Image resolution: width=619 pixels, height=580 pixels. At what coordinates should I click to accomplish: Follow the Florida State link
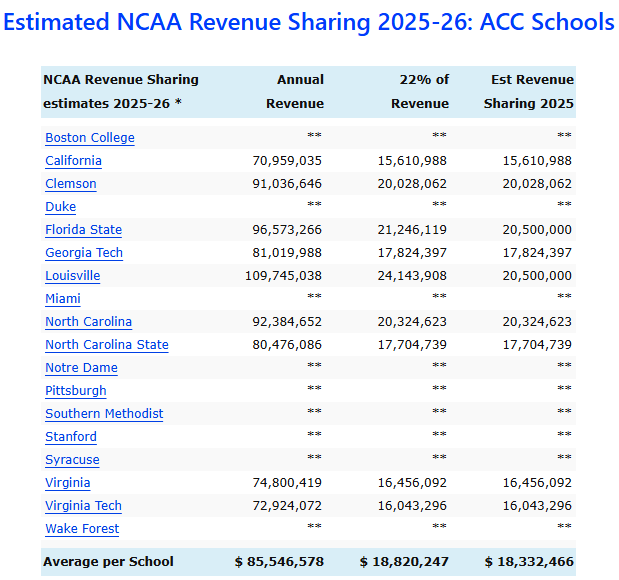pos(83,230)
